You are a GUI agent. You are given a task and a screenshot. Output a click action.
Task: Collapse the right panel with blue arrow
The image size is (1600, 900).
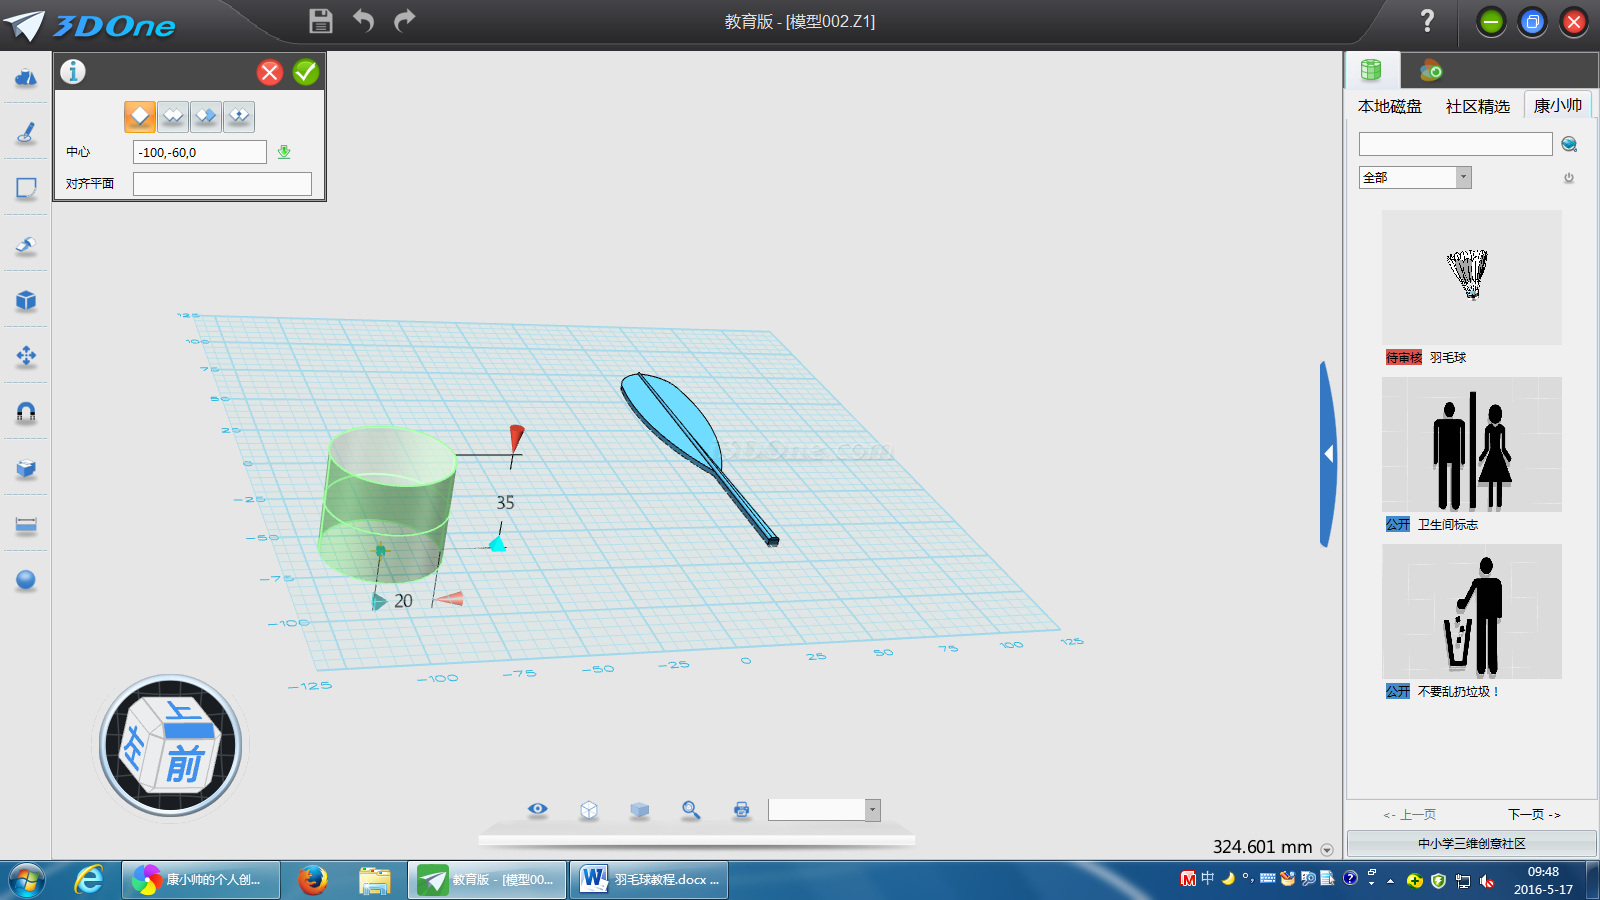(1328, 454)
